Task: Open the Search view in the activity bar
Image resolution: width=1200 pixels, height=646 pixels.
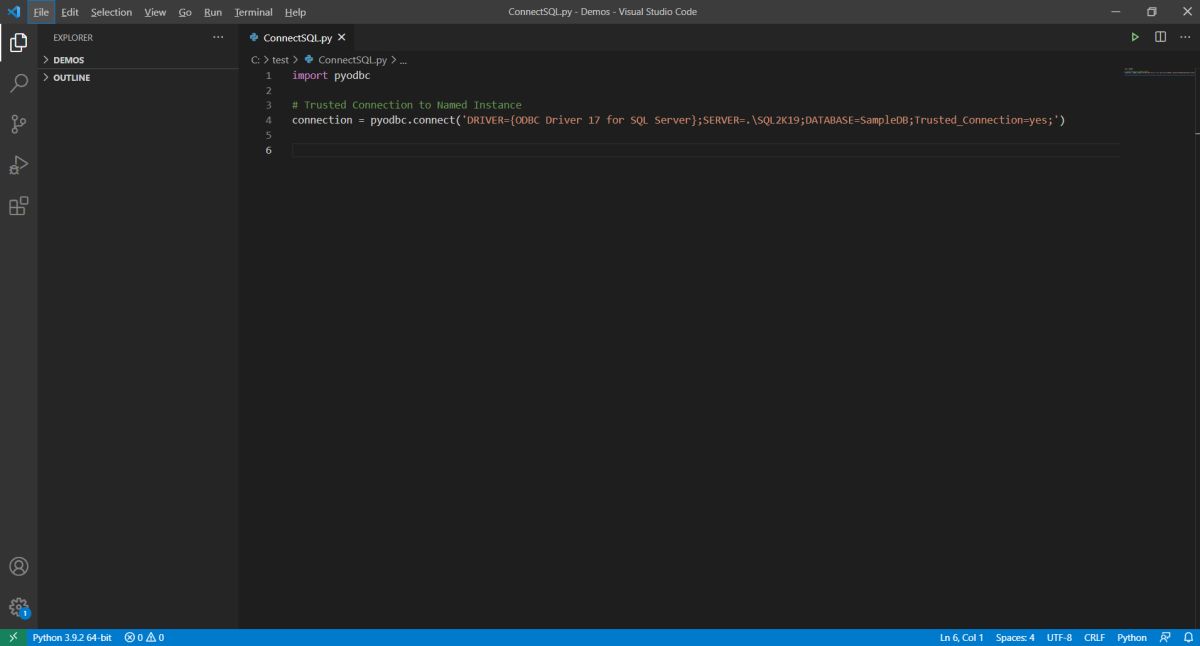Action: (18, 82)
